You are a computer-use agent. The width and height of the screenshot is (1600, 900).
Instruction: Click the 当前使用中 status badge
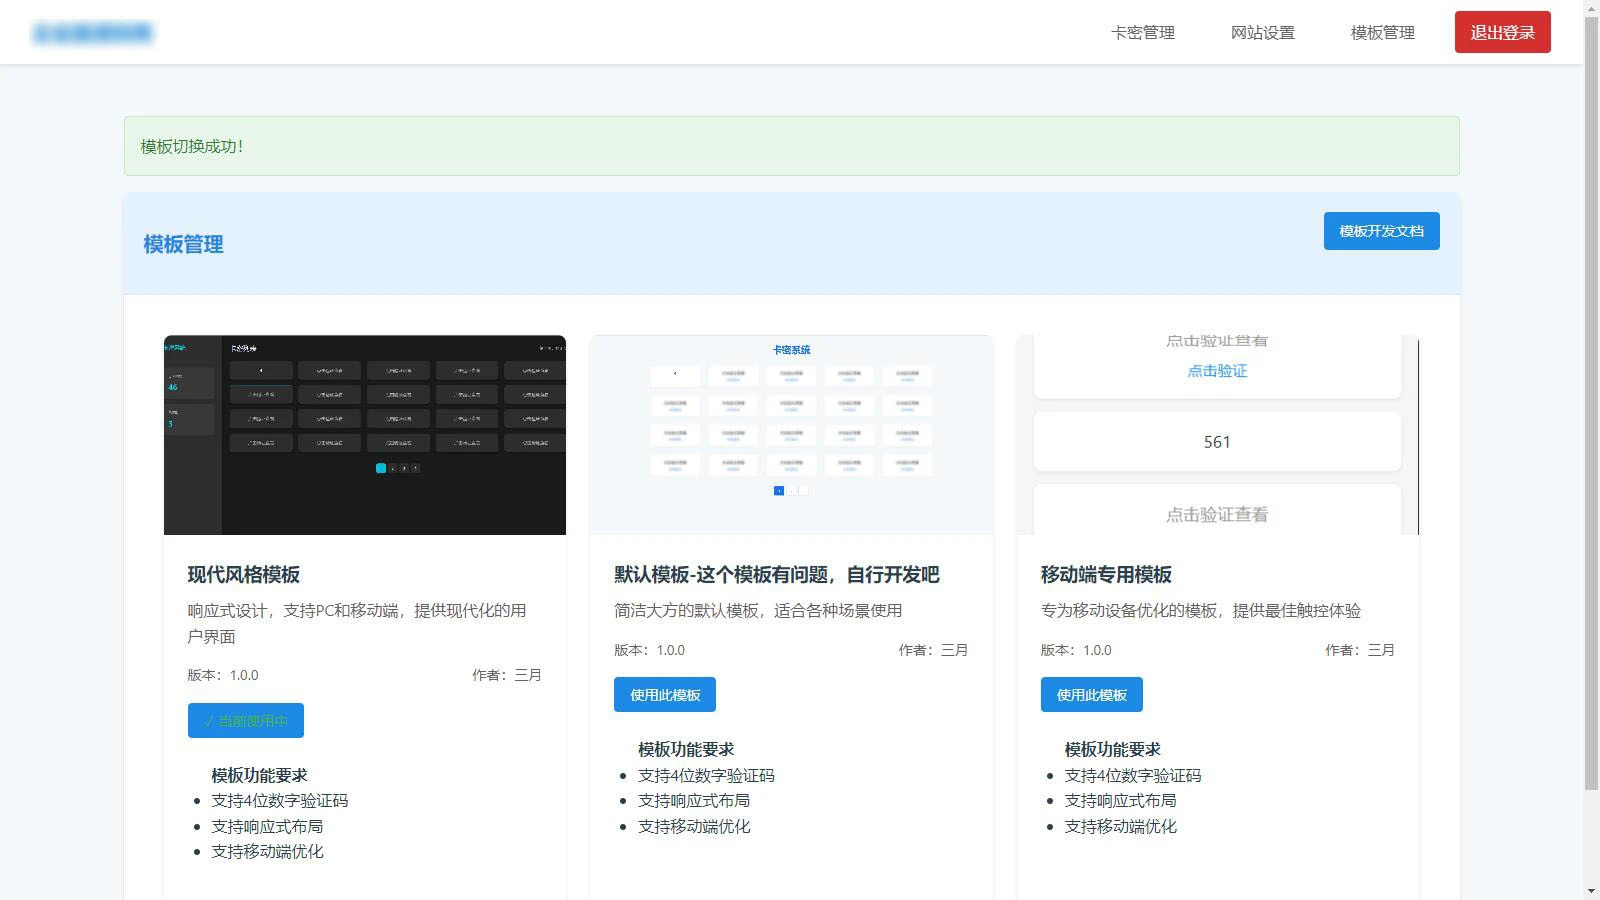(245, 720)
